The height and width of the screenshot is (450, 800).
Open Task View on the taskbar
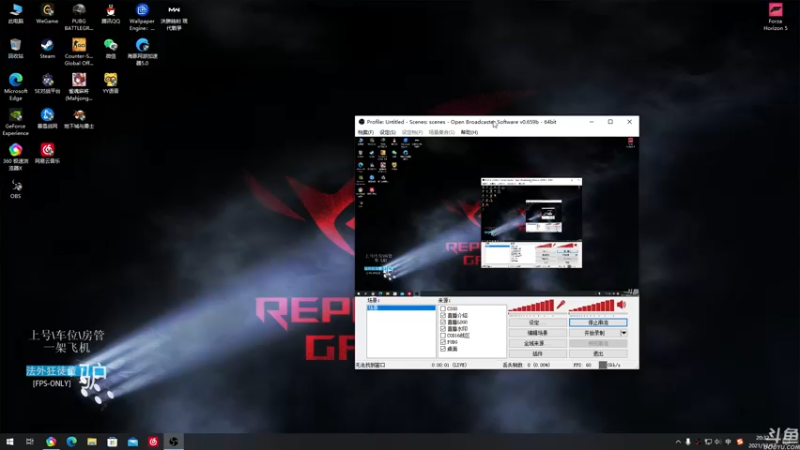30,441
